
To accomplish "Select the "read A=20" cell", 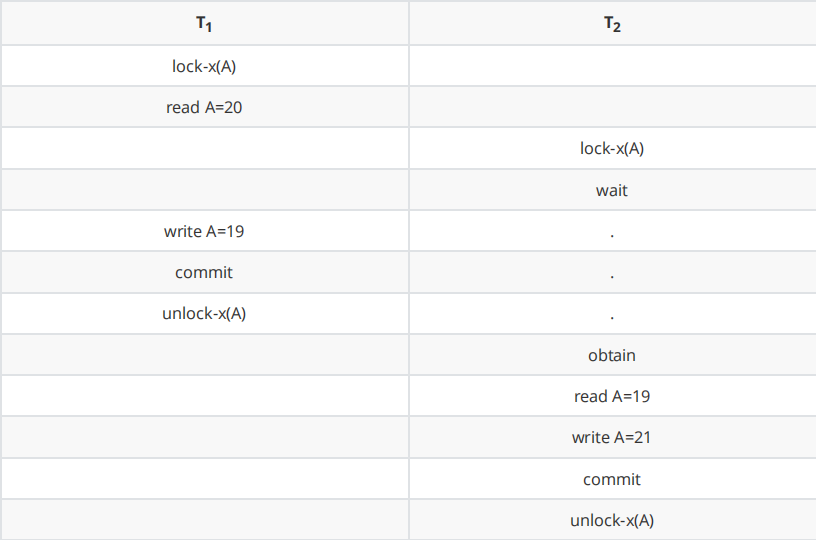I will (204, 107).
